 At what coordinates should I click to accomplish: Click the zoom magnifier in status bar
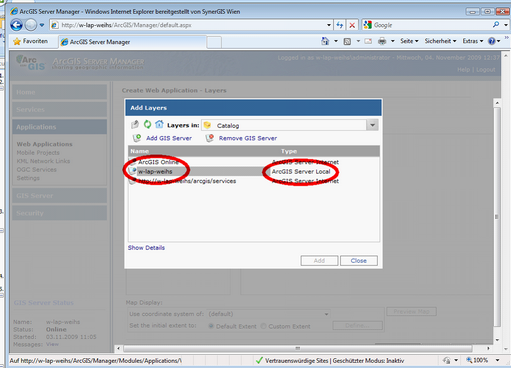coord(469,360)
